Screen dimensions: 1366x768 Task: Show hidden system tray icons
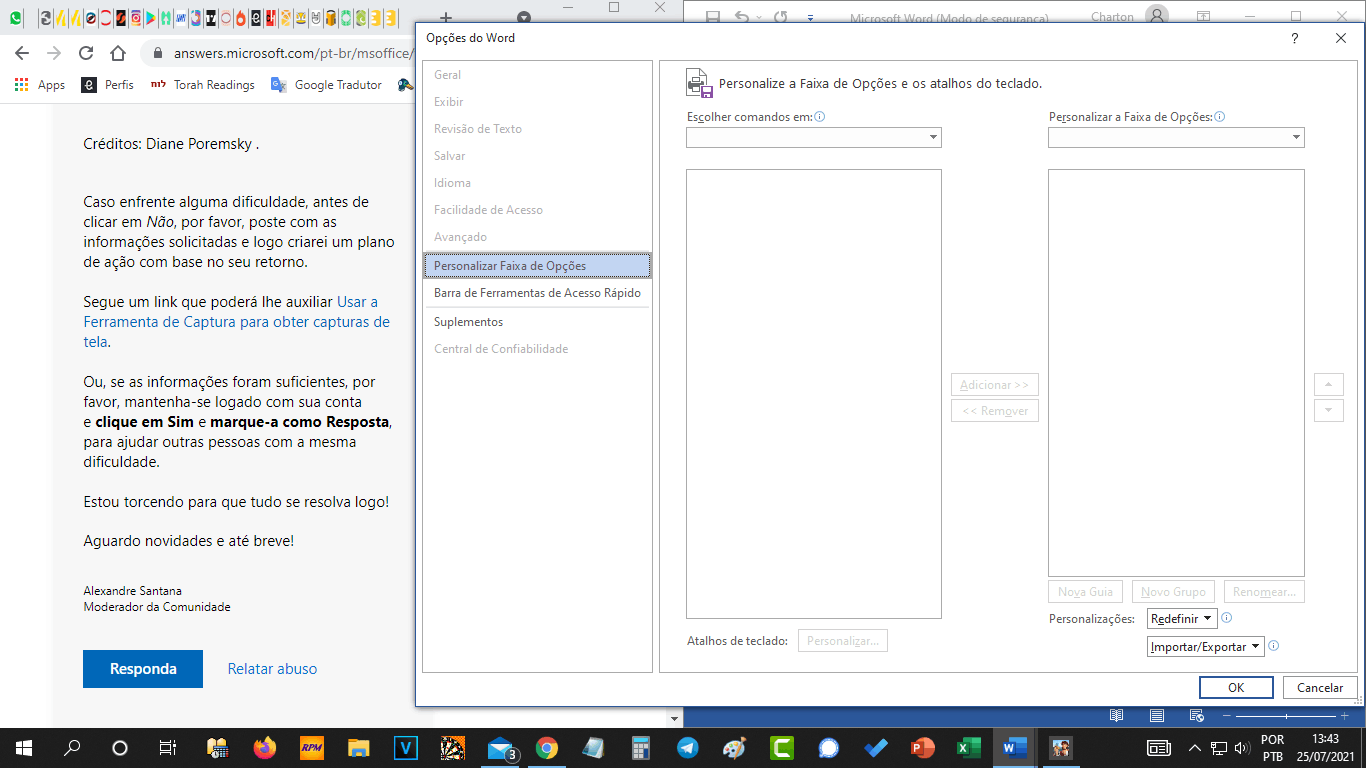tap(1194, 748)
